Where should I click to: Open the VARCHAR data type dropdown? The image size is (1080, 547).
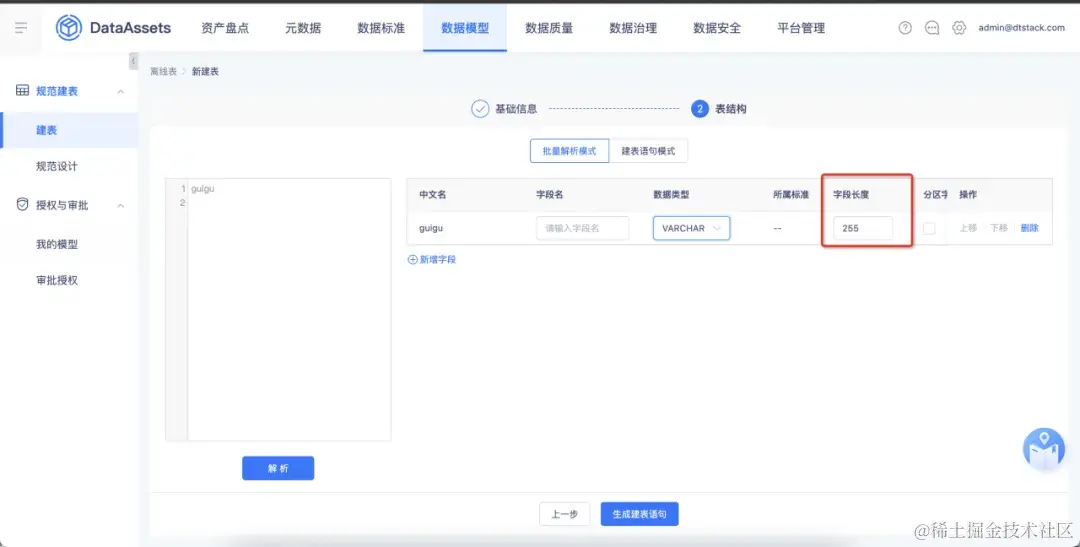coord(692,228)
